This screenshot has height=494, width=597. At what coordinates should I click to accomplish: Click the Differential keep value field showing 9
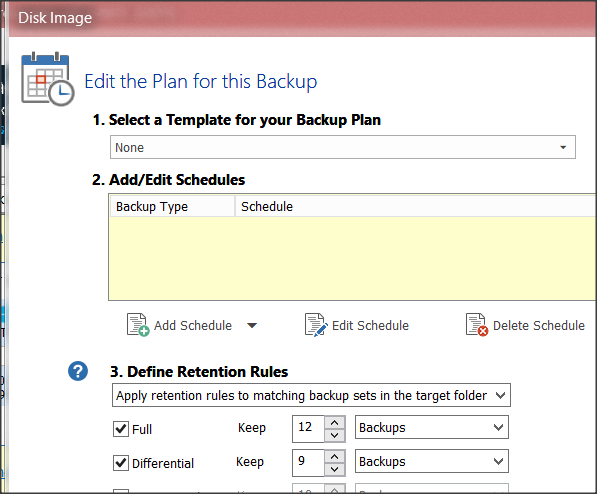tap(308, 462)
